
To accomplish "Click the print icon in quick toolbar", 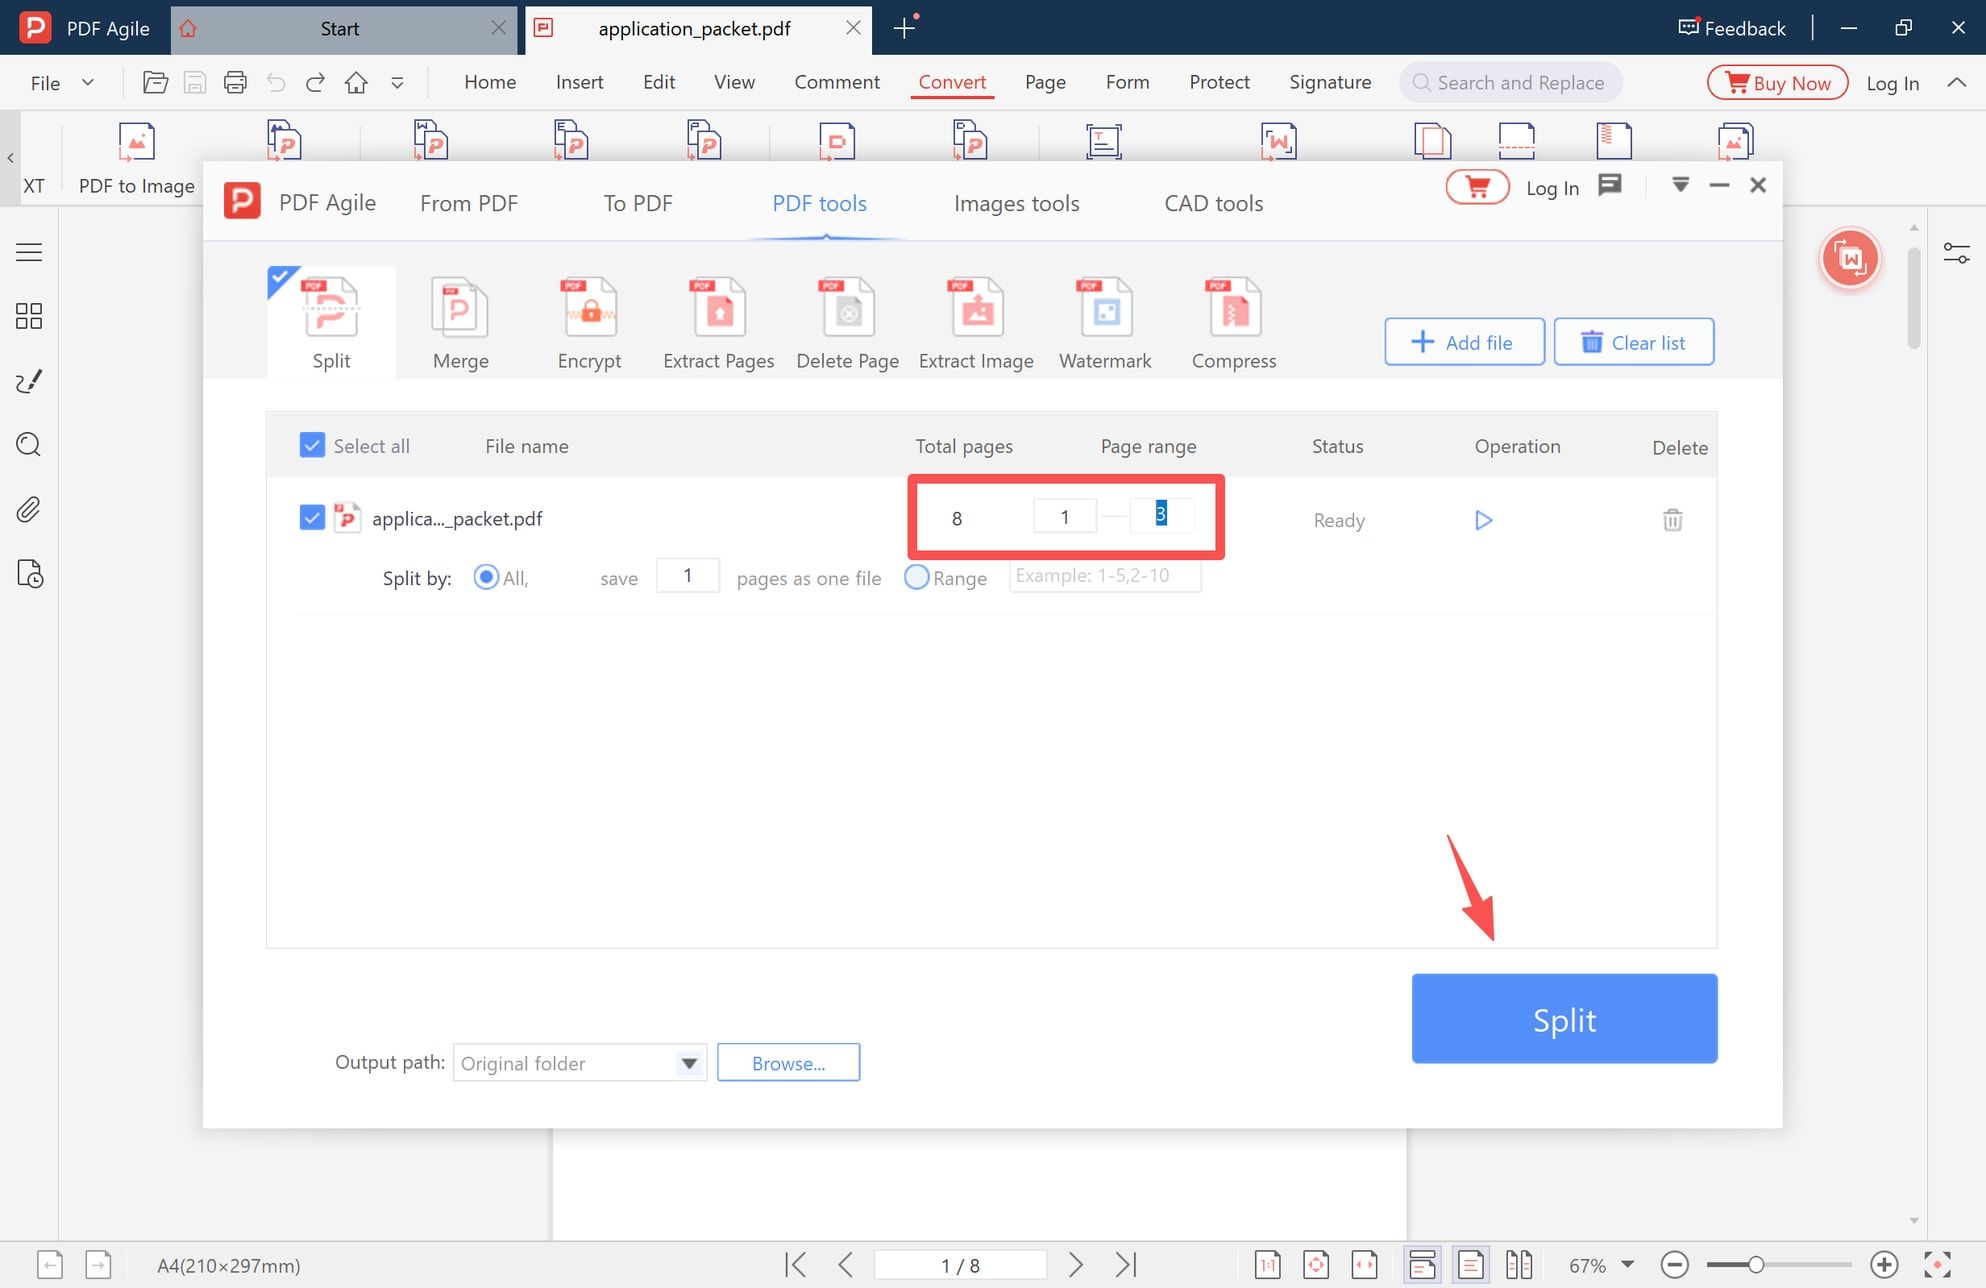I will 235,83.
